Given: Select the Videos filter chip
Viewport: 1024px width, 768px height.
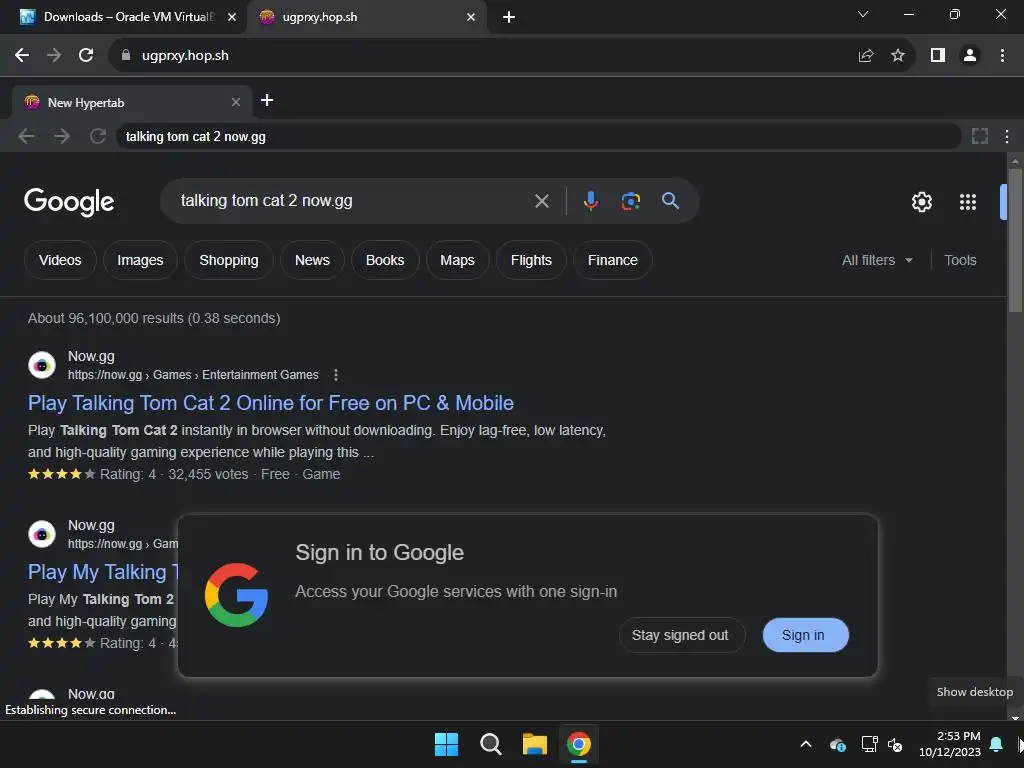Looking at the screenshot, I should pos(60,260).
